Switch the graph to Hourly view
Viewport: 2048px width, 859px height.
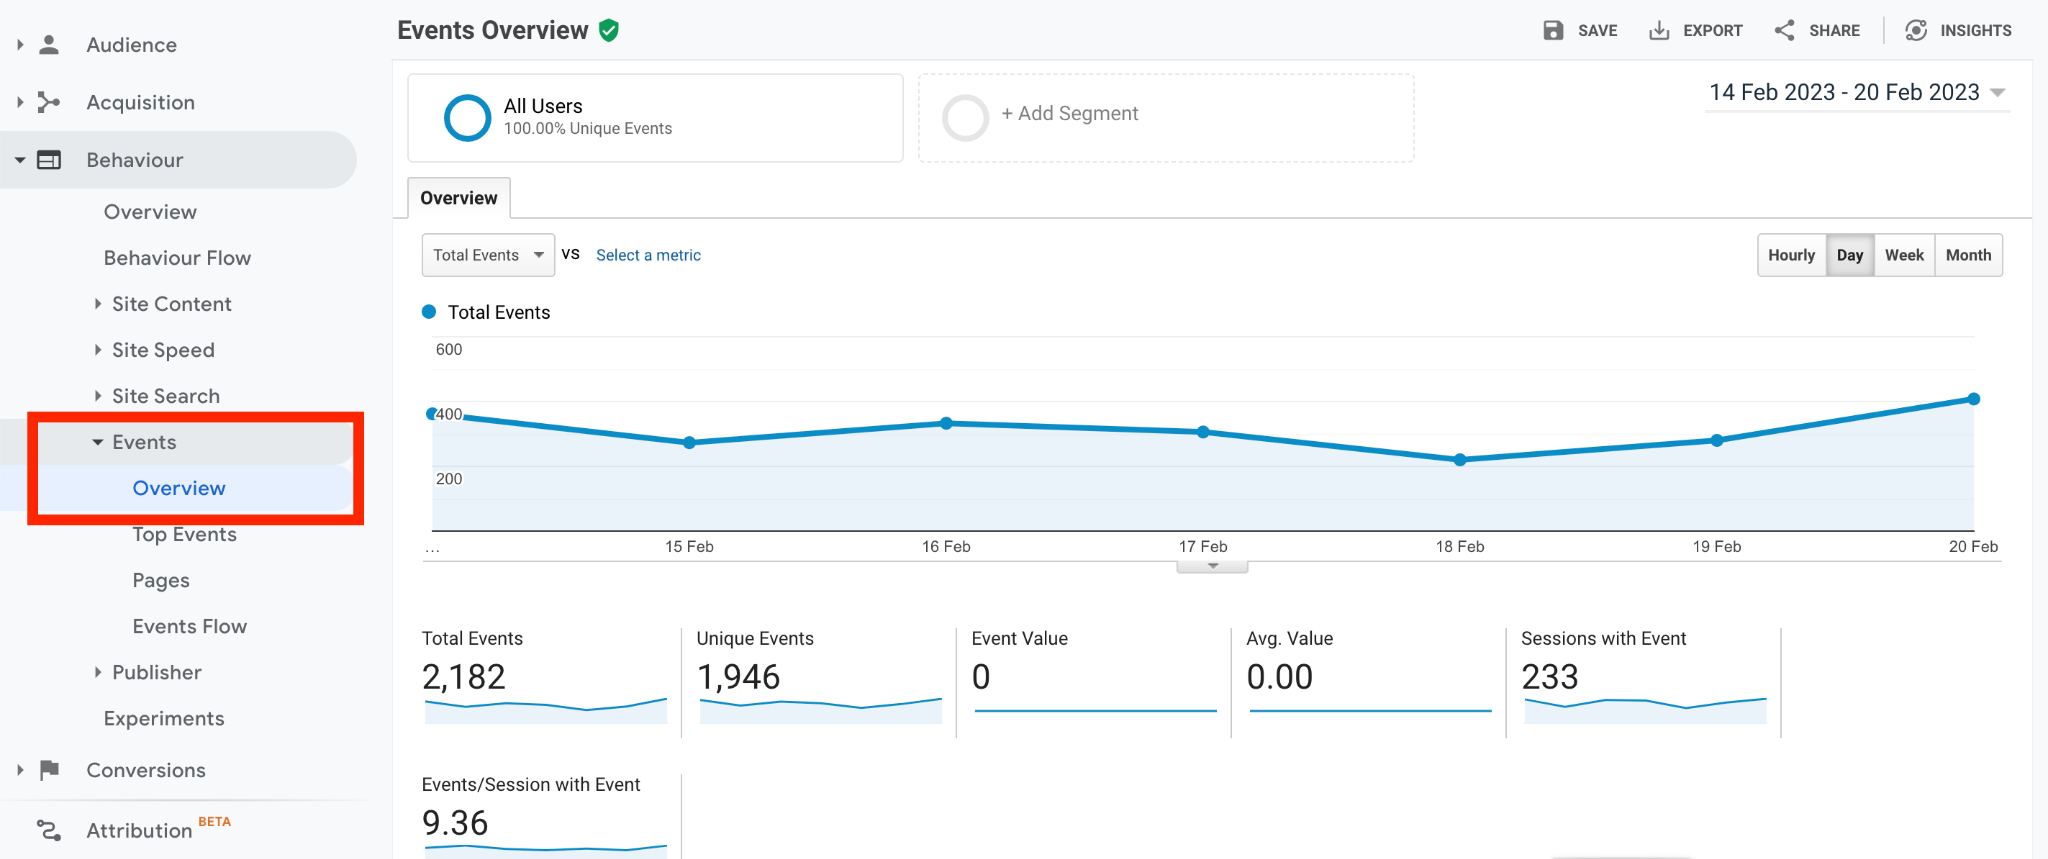pyautogui.click(x=1791, y=255)
